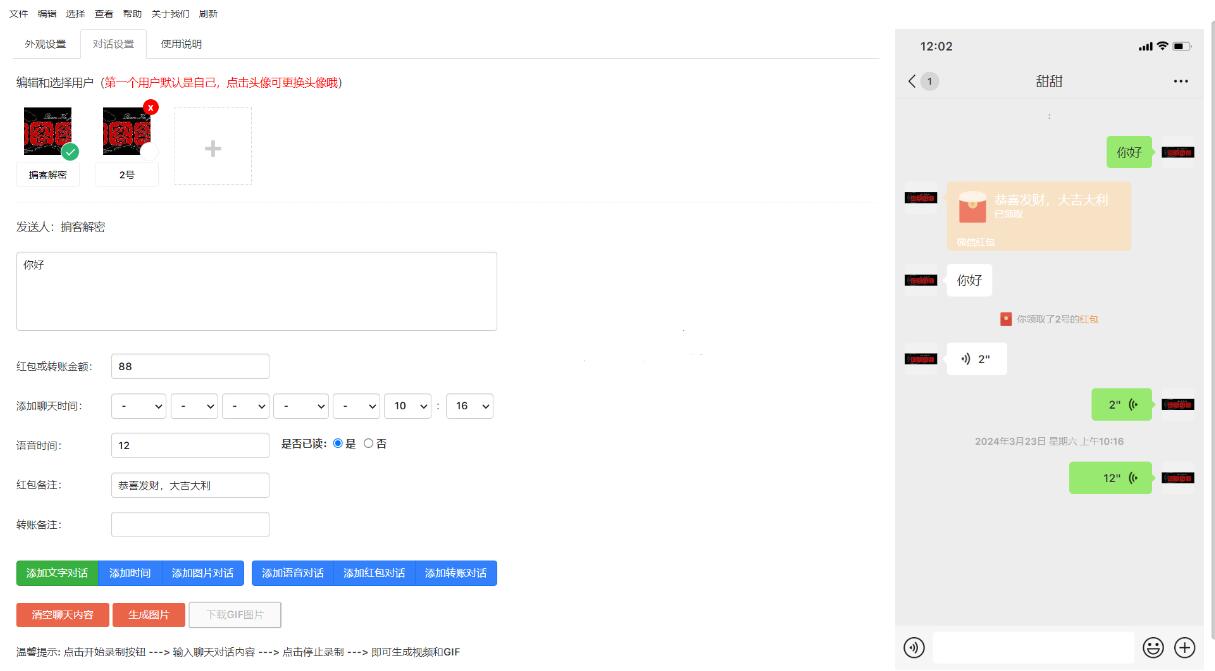Tap the plus icon in chat bar
This screenshot has width=1215, height=671.
click(1185, 647)
